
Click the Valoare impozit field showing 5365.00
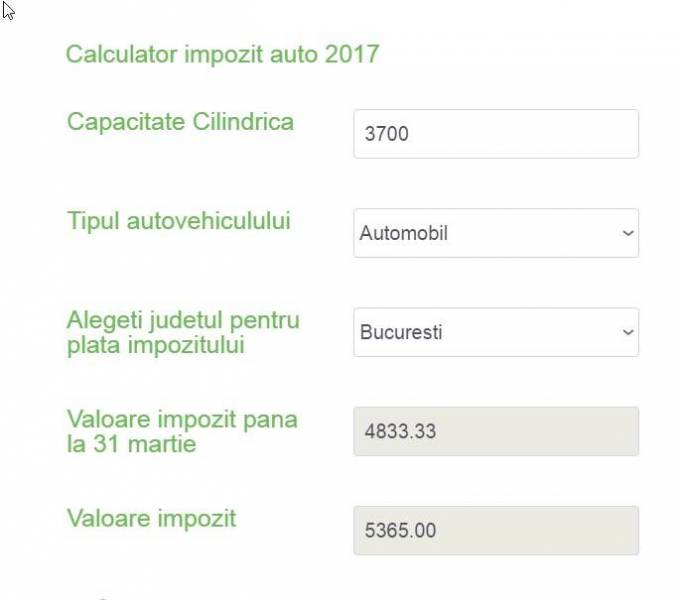(x=495, y=530)
